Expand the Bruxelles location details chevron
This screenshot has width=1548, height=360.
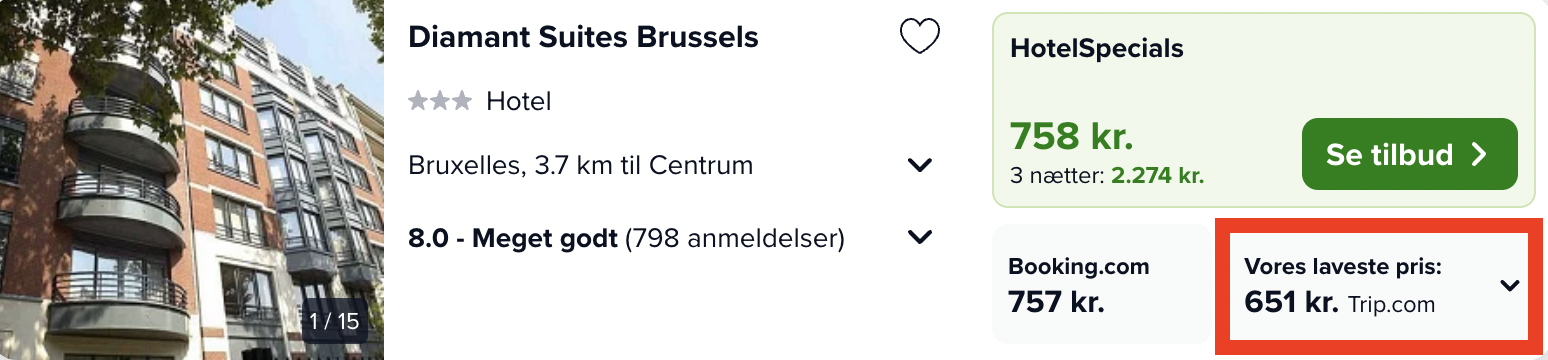click(x=919, y=165)
